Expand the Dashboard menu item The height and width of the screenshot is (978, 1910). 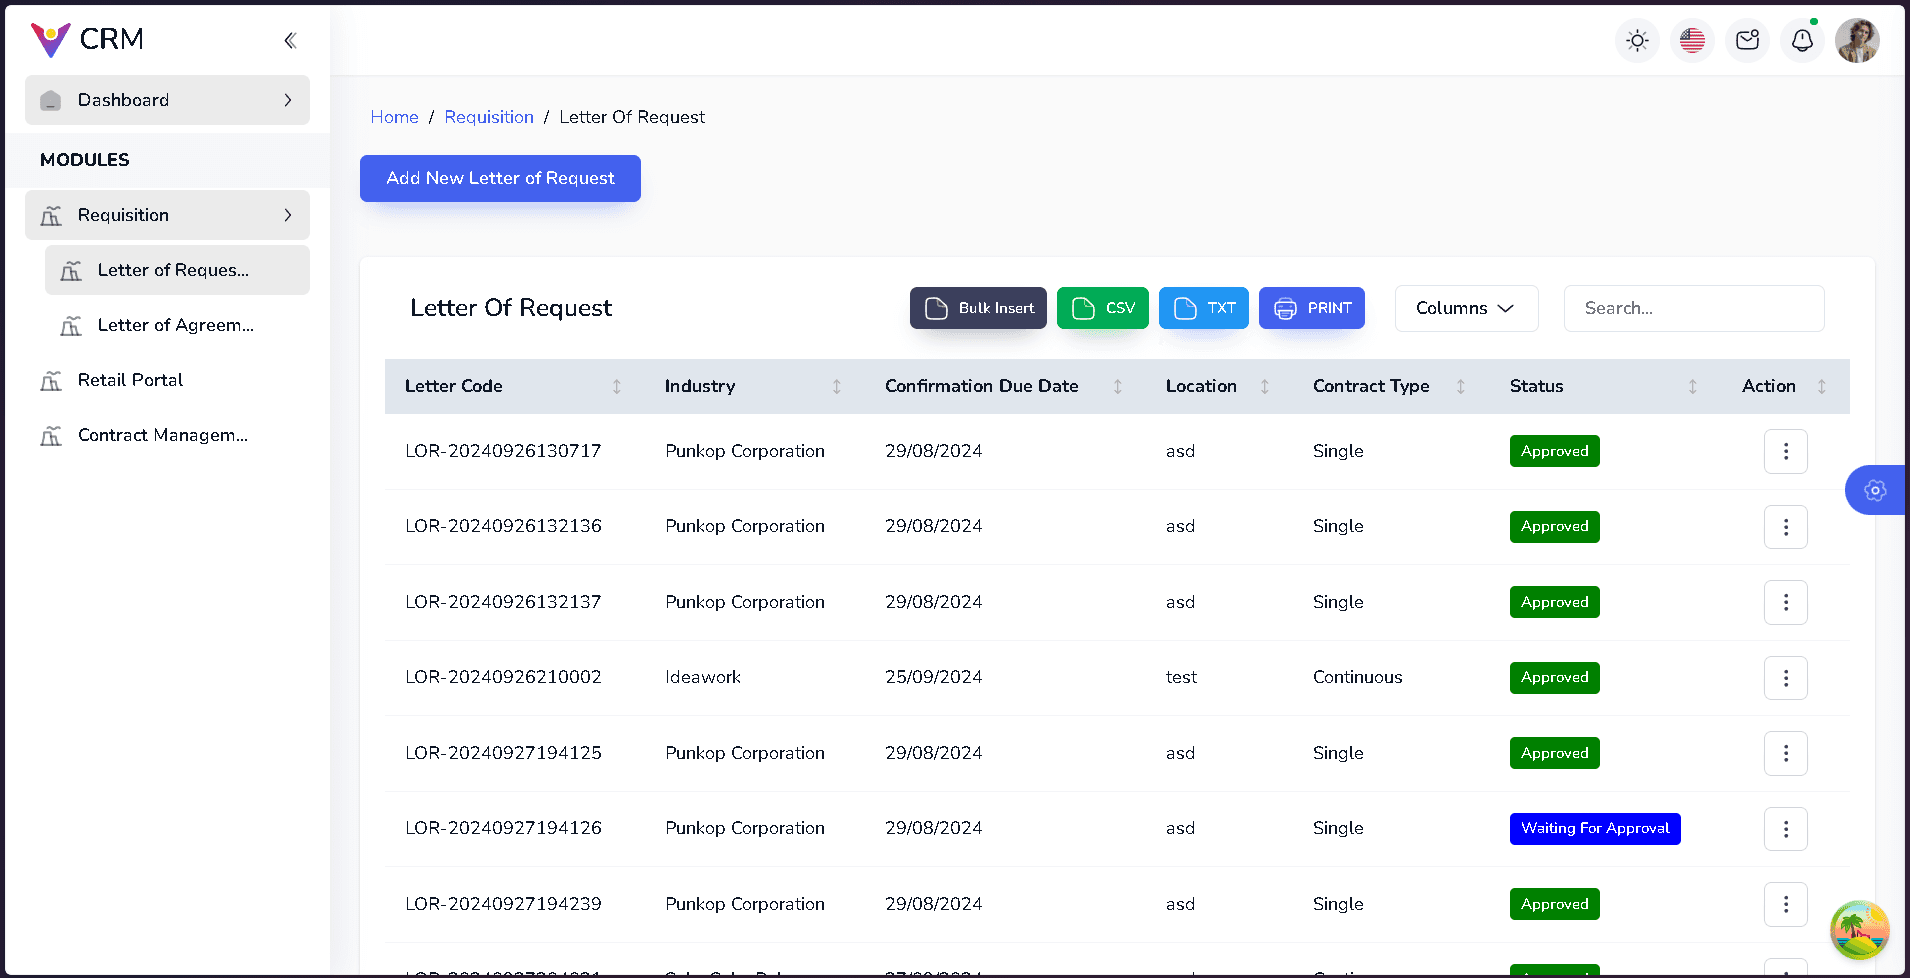167,100
